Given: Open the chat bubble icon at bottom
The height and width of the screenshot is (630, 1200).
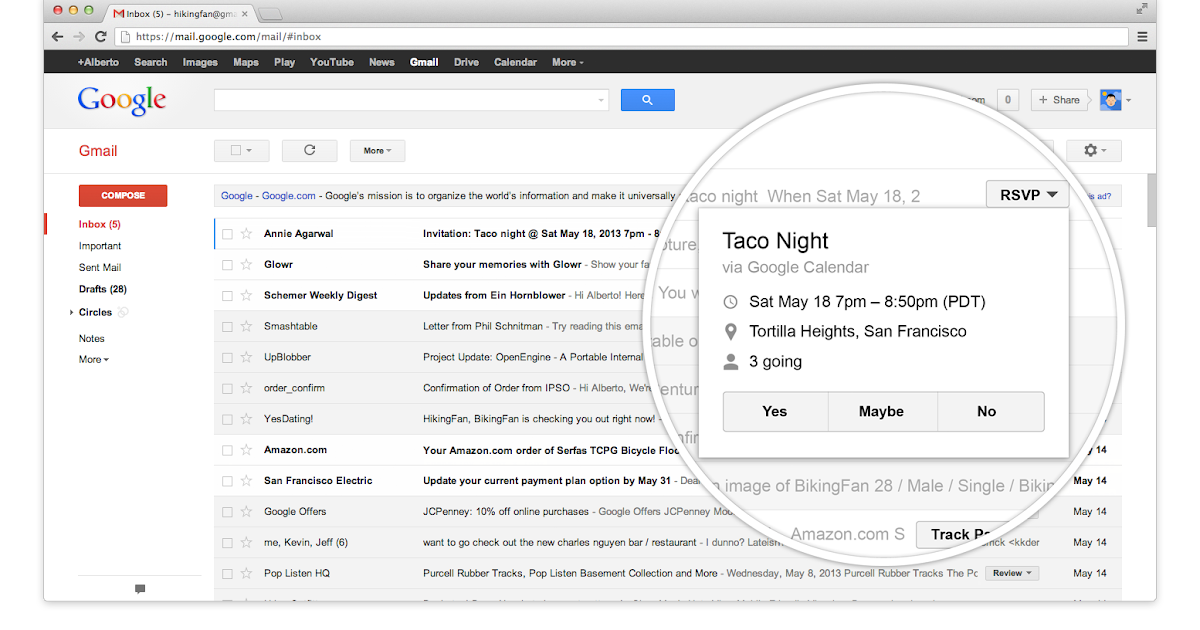Looking at the screenshot, I should [140, 589].
